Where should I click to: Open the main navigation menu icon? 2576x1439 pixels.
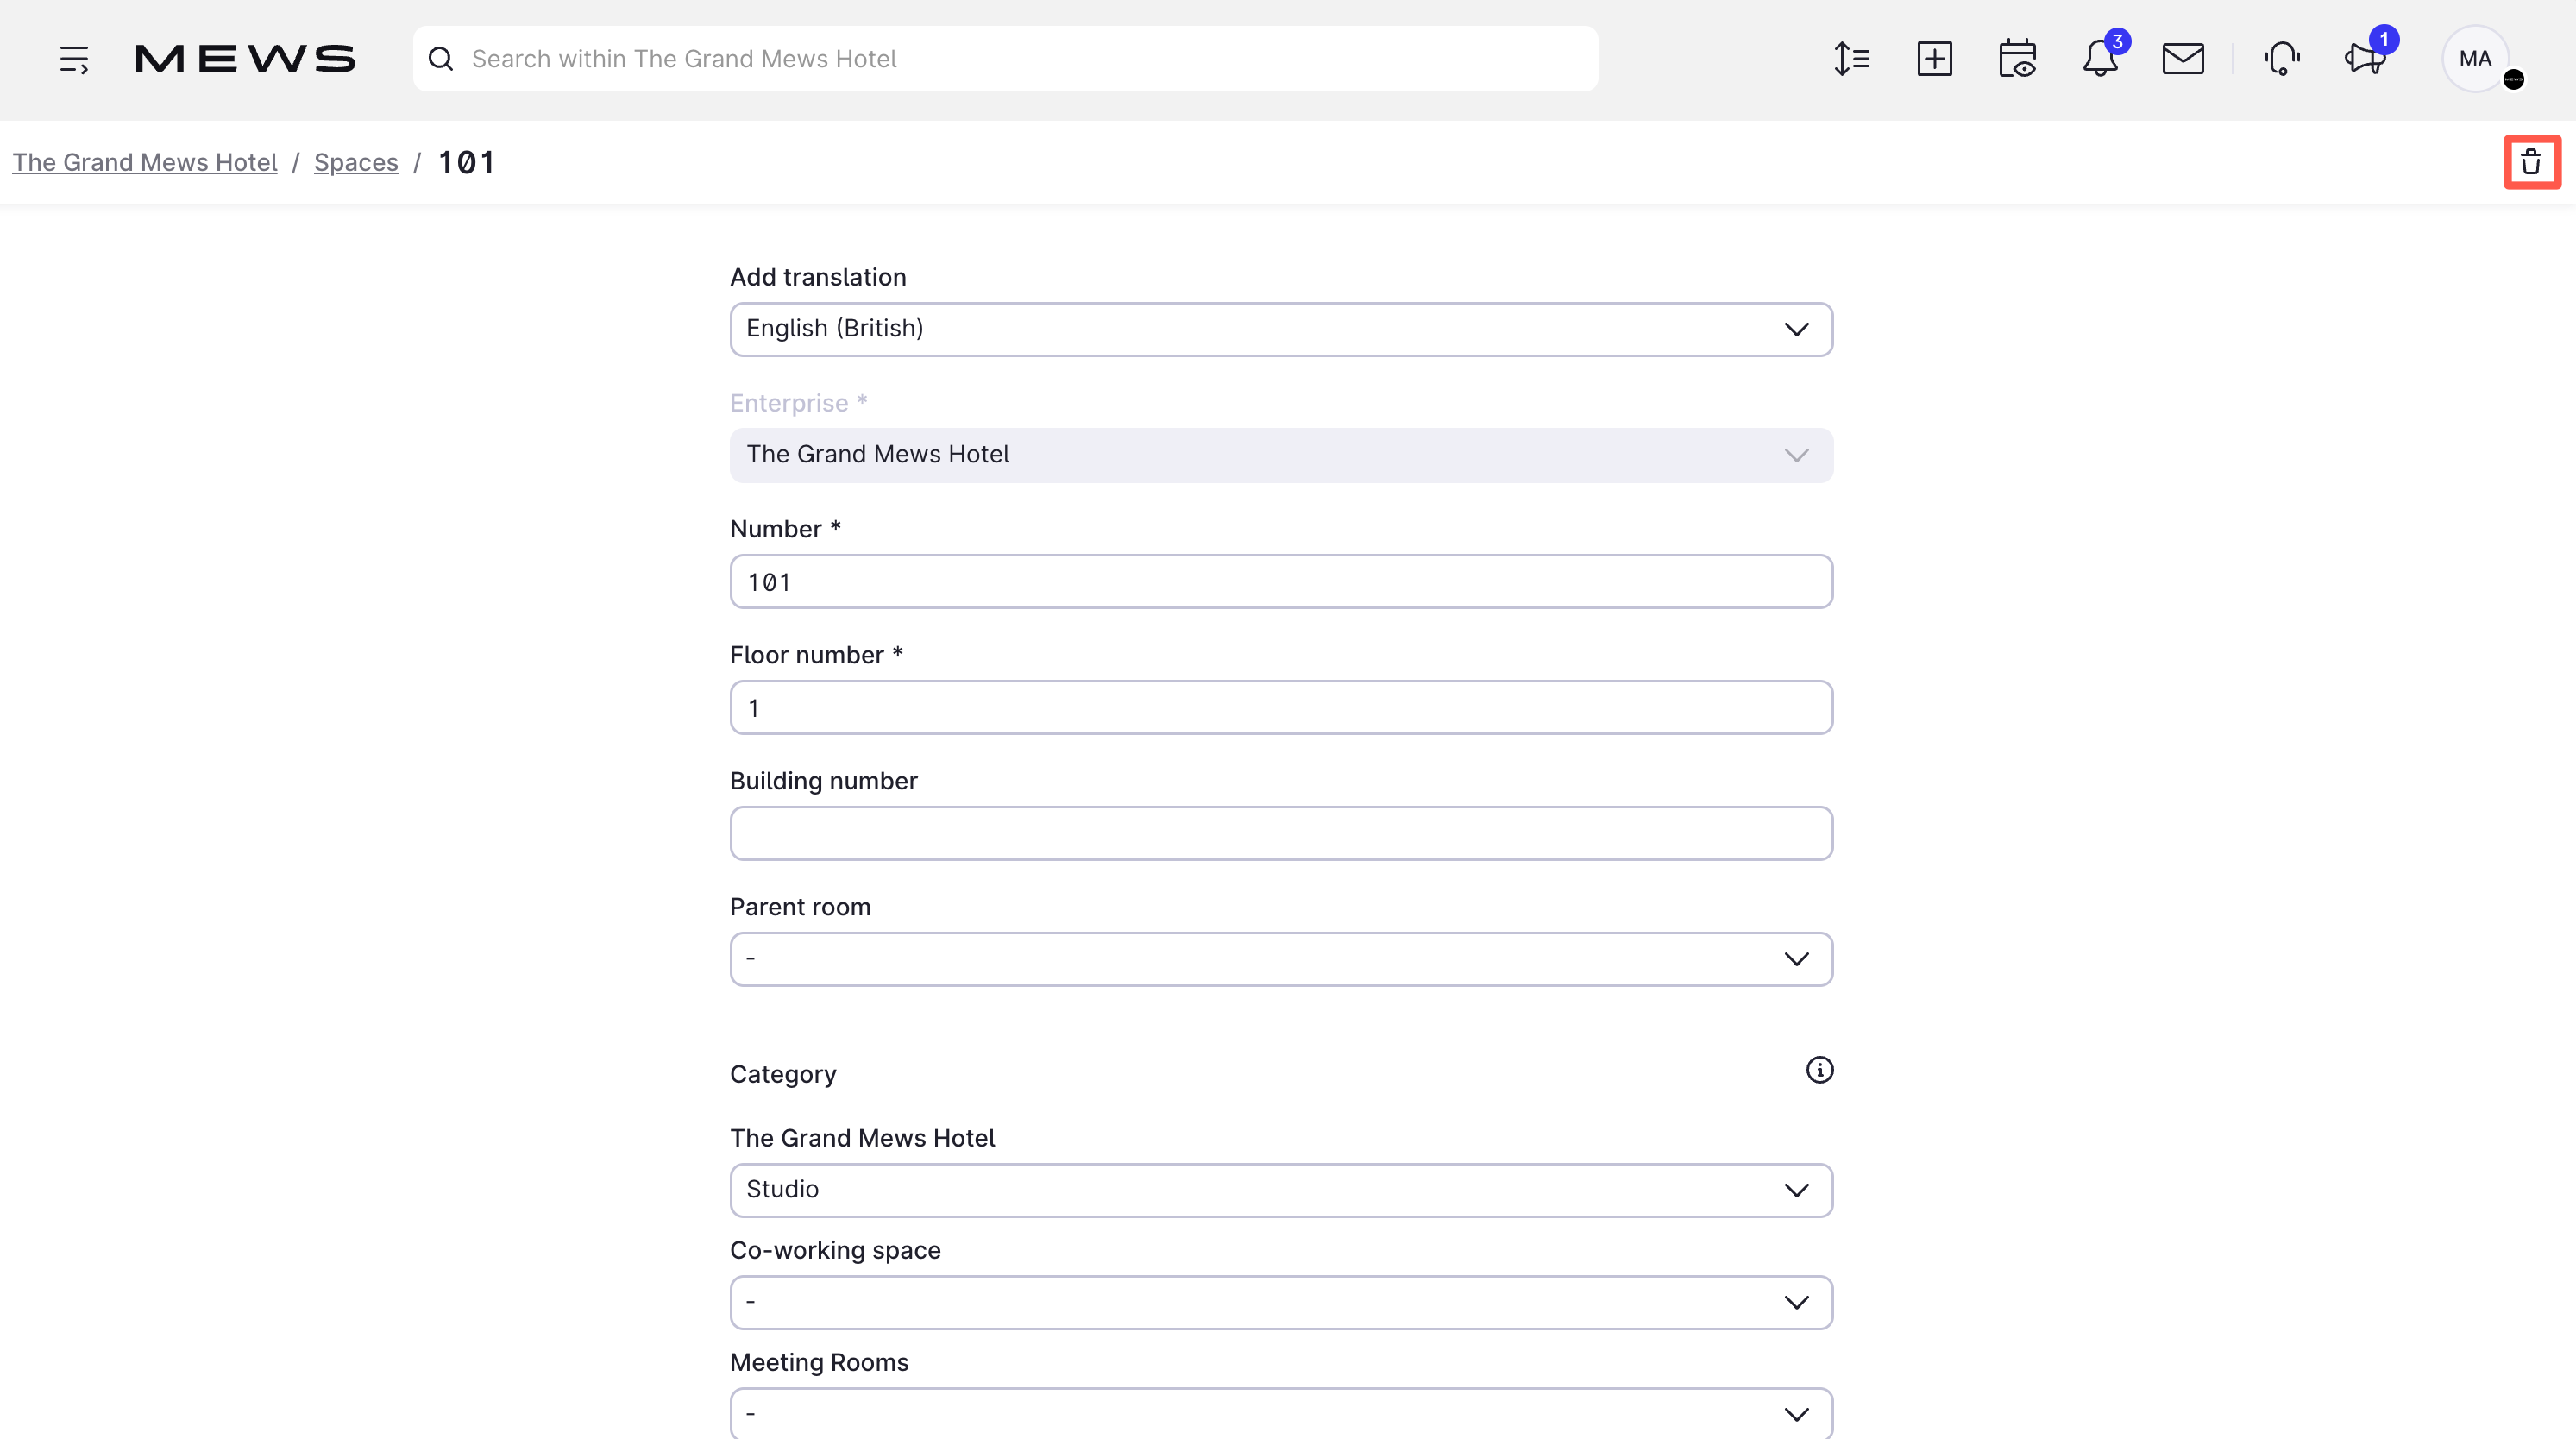tap(74, 59)
